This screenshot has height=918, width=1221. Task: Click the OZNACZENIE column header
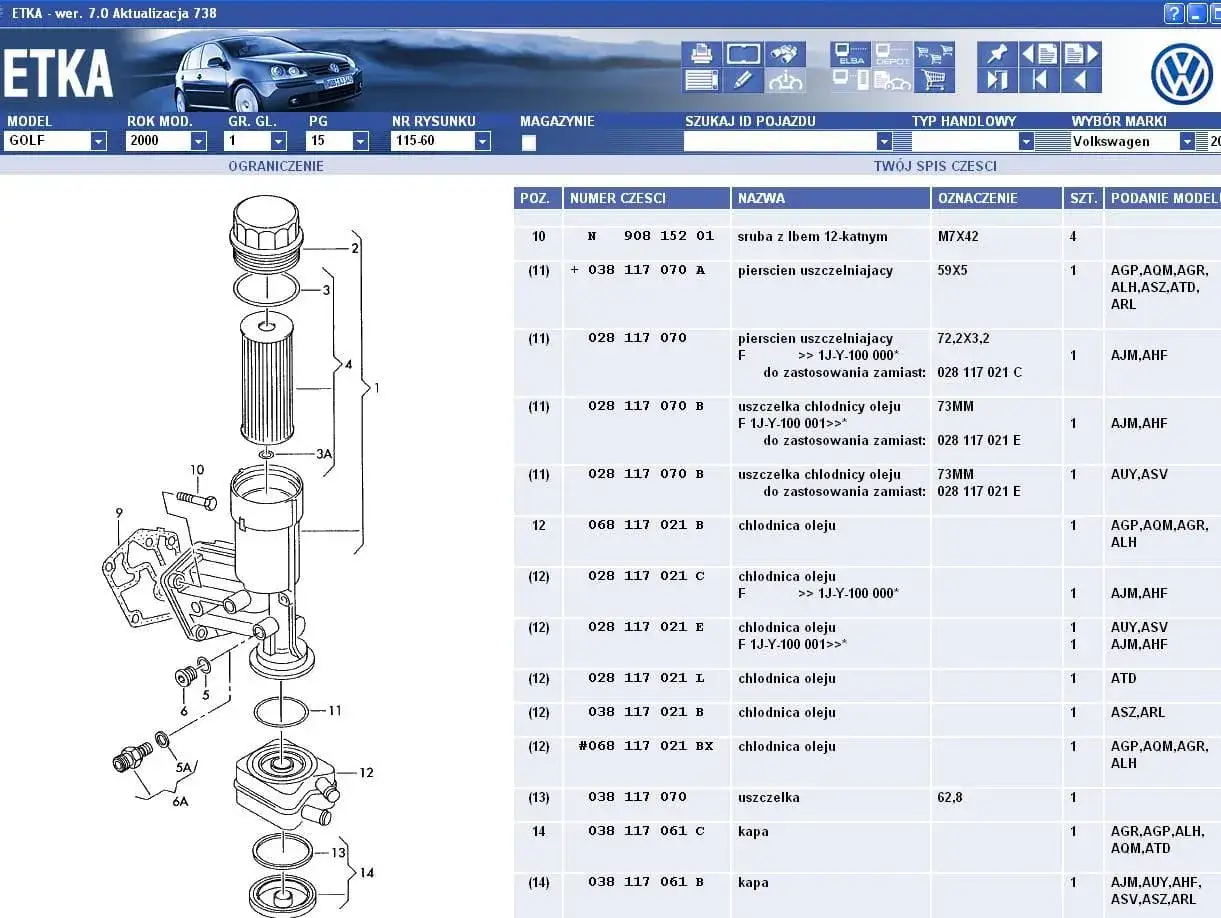[997, 198]
